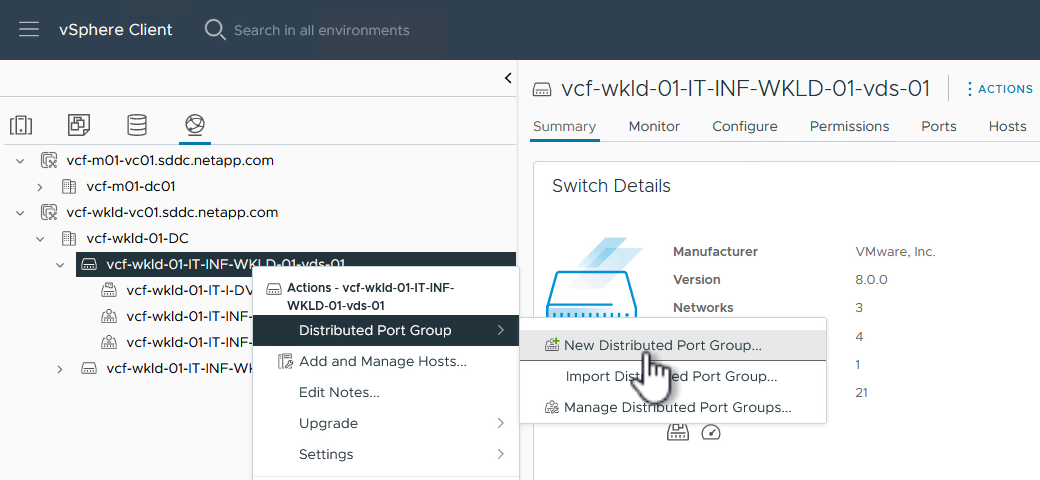Switch to Hosts and Clusters inventory view
Screen dimensions: 1040x480
point(21,125)
